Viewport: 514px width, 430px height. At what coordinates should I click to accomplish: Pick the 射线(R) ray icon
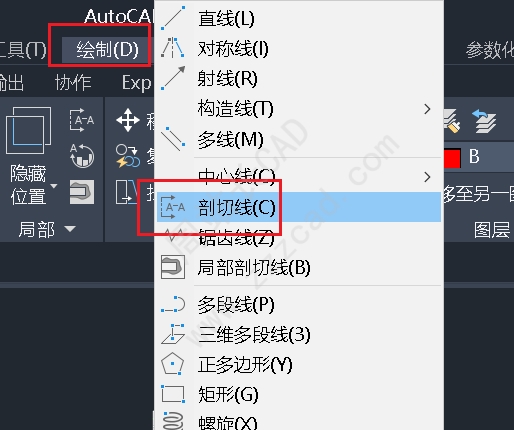coord(173,78)
